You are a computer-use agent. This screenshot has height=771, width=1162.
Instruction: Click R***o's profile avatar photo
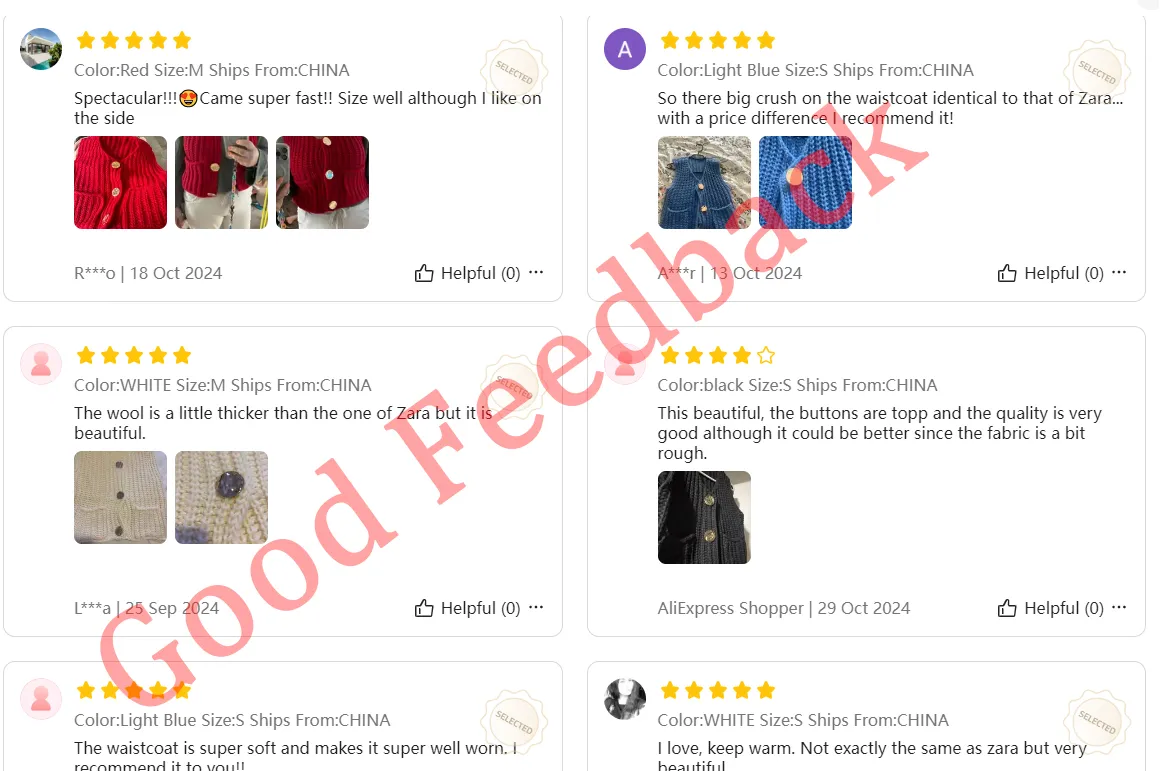tap(41, 49)
